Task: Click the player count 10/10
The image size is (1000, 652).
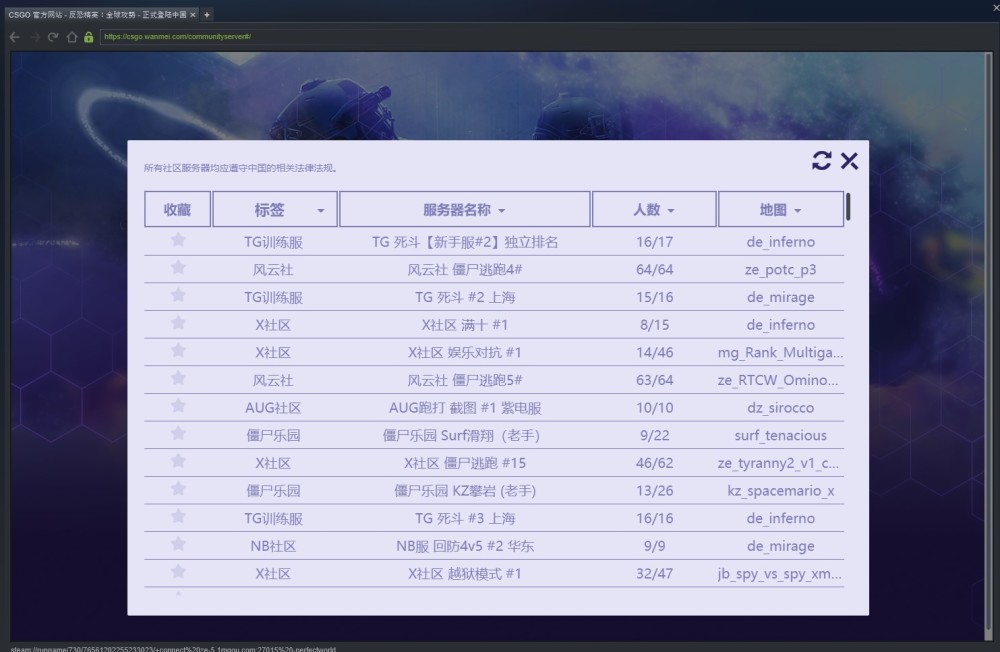Action: point(654,408)
